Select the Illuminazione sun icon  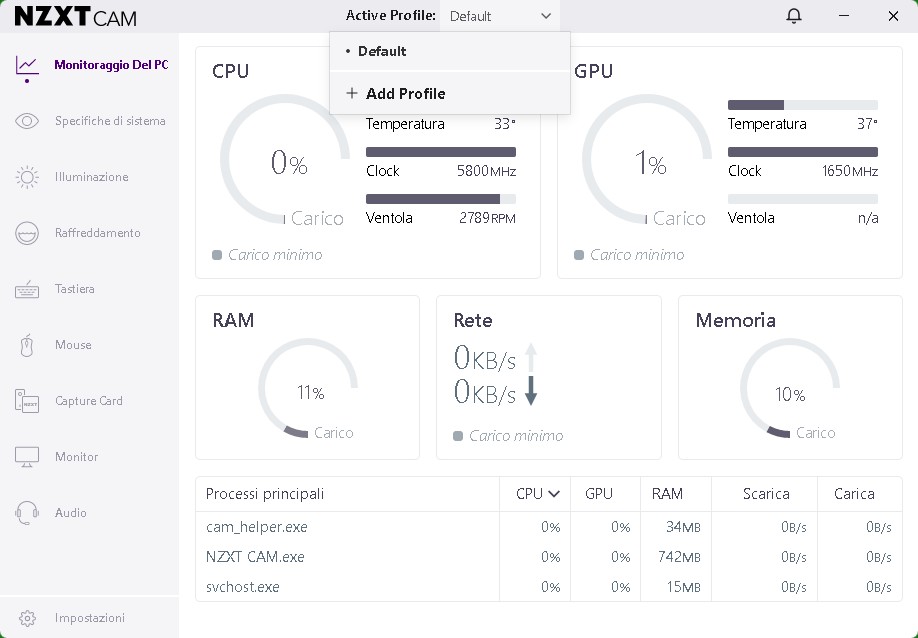click(27, 177)
